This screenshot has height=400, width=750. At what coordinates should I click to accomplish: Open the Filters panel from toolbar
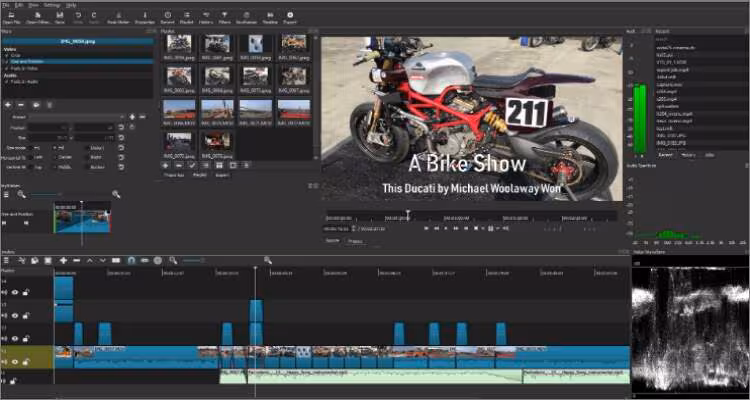225,18
